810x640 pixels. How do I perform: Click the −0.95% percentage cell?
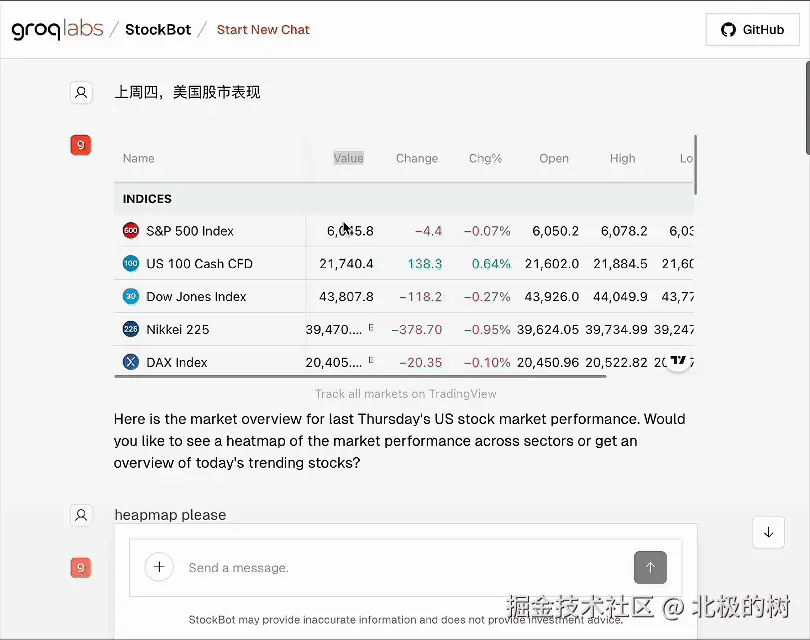click(x=487, y=329)
